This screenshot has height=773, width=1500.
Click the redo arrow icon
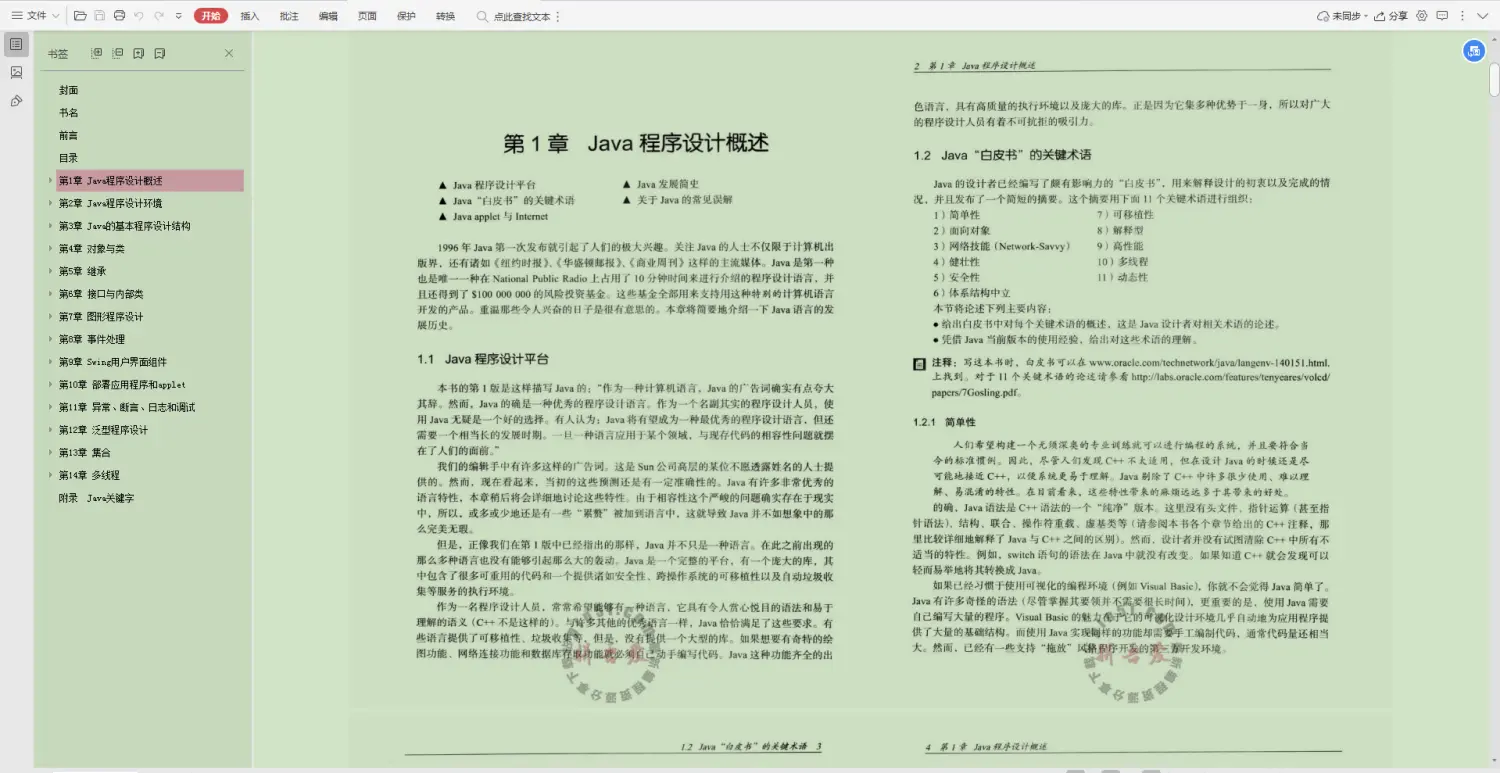(x=159, y=16)
